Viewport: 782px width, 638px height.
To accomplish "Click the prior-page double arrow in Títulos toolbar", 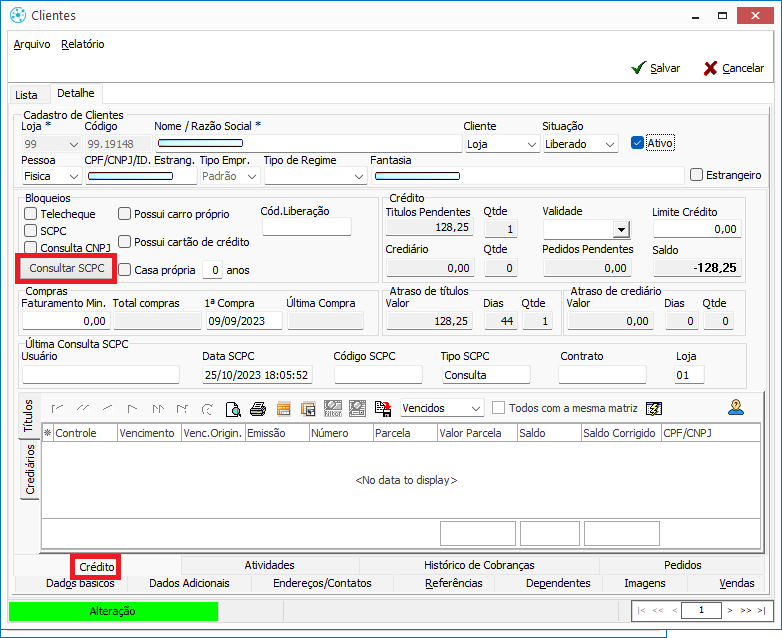I will tap(83, 409).
